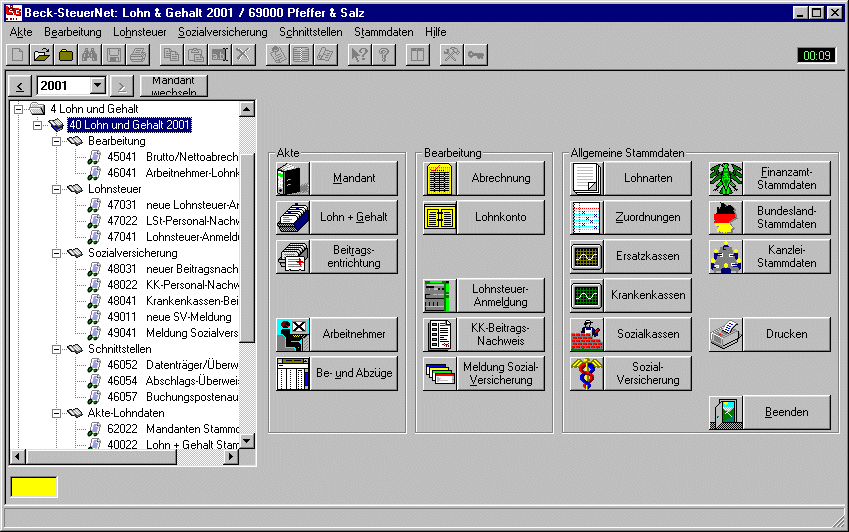Screen dimensions: 849x532
Task: Click the binder icon beside Mandant
Action: click(x=292, y=178)
